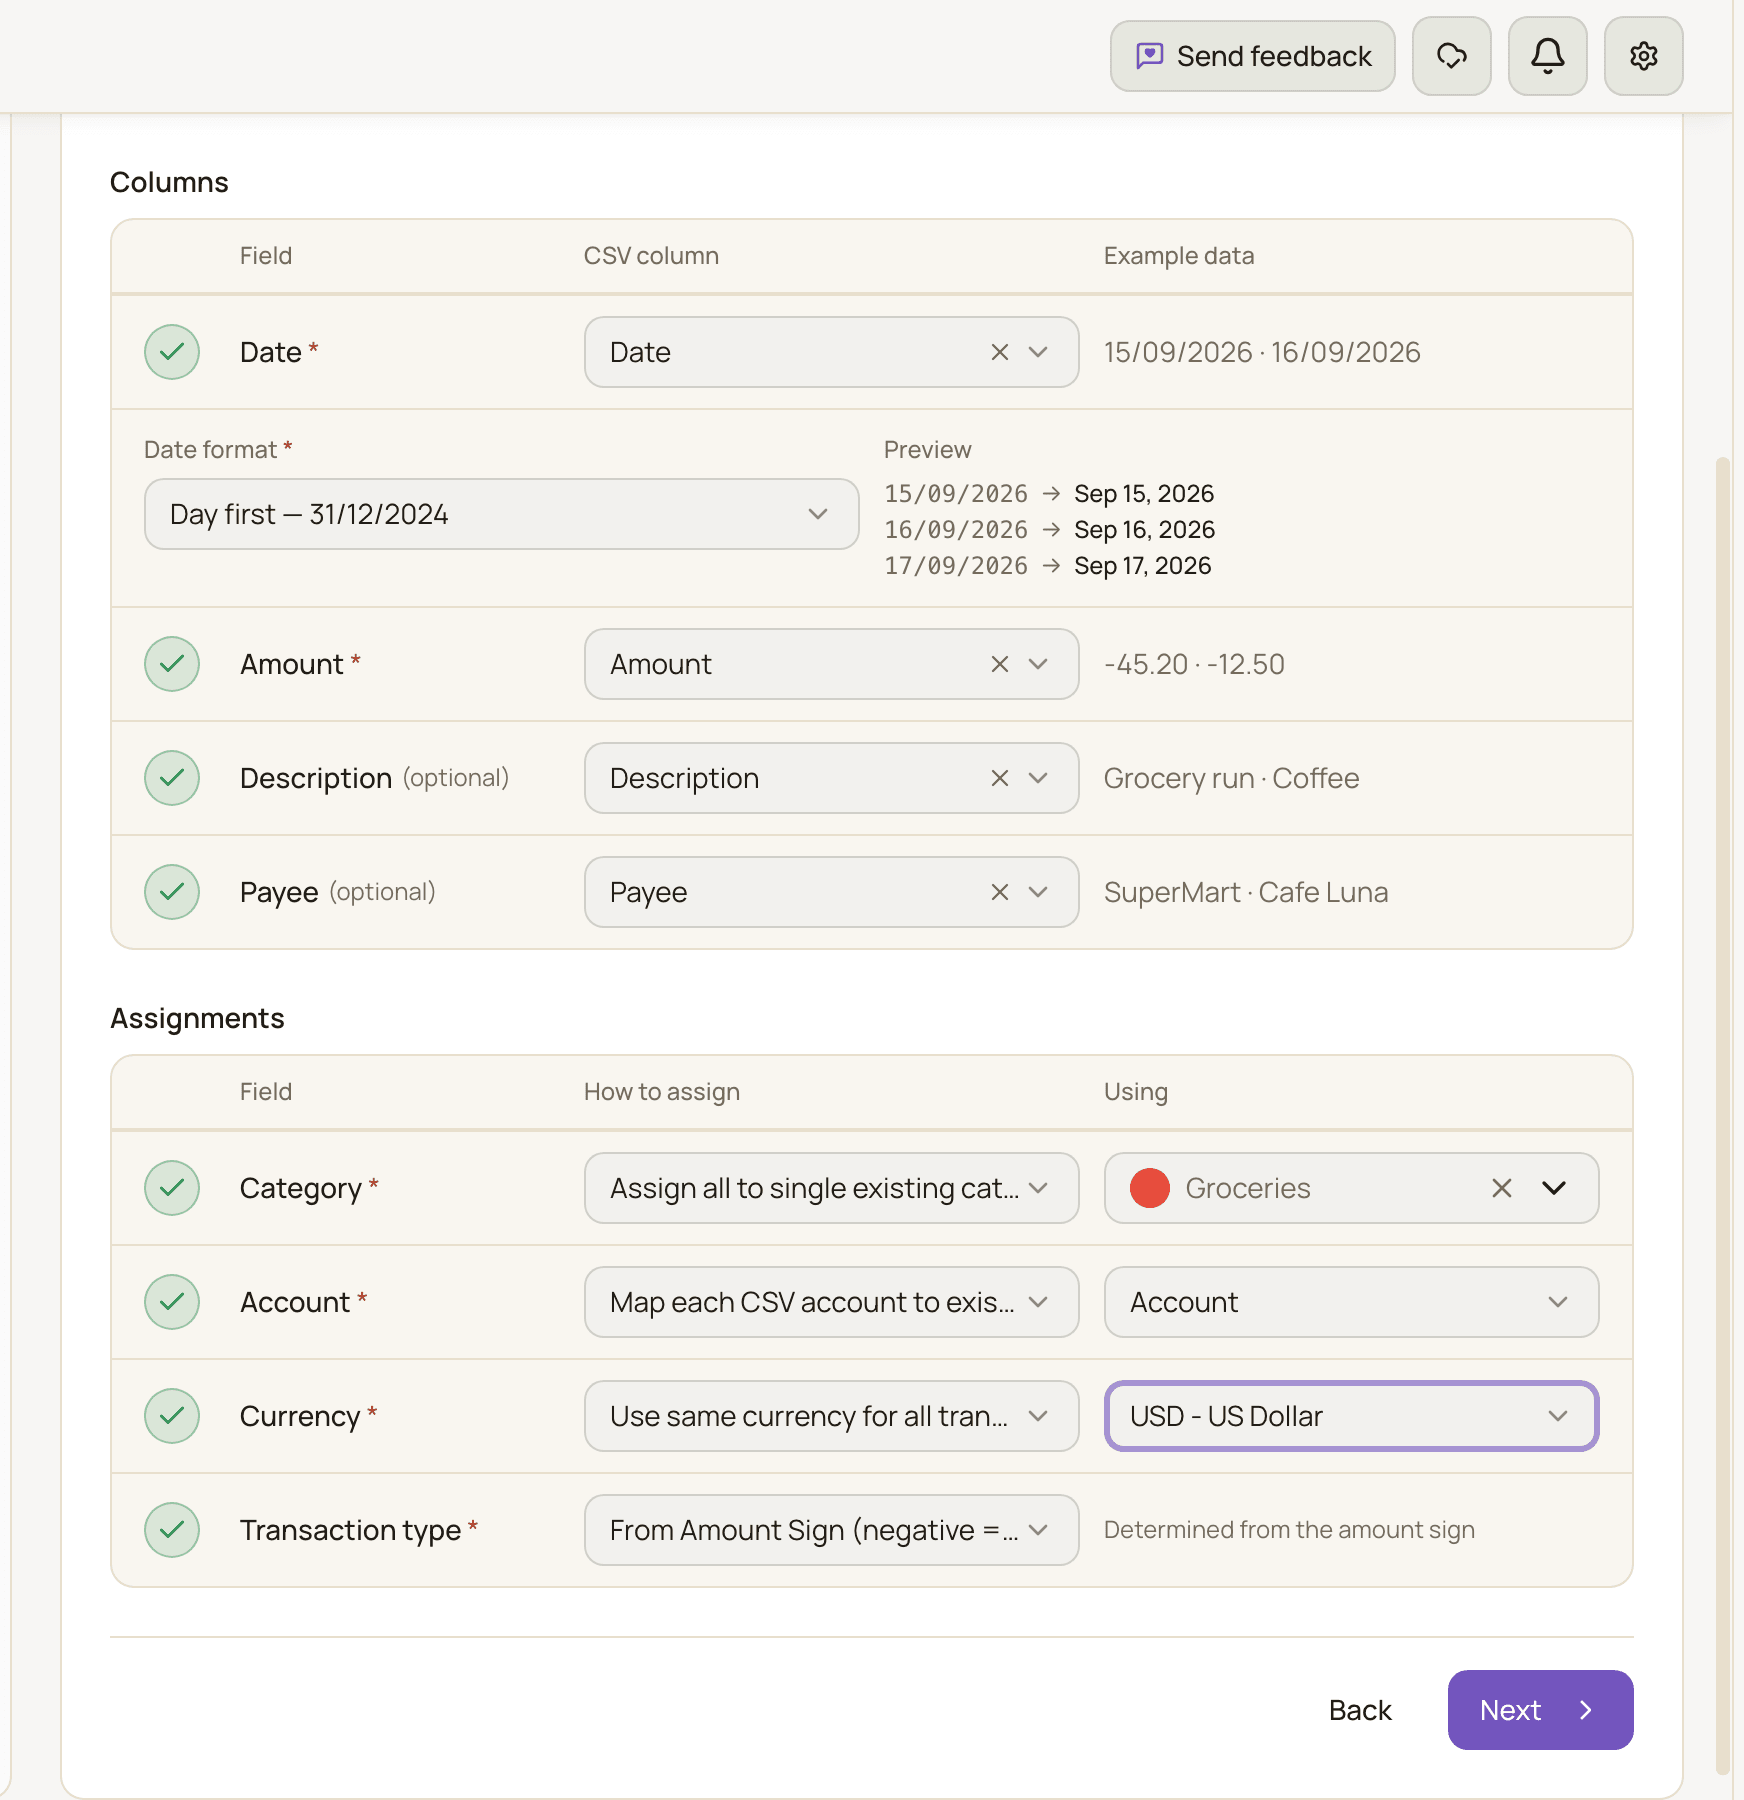The width and height of the screenshot is (1744, 1800).
Task: Open Account how-to-assign dropdown
Action: point(832,1302)
